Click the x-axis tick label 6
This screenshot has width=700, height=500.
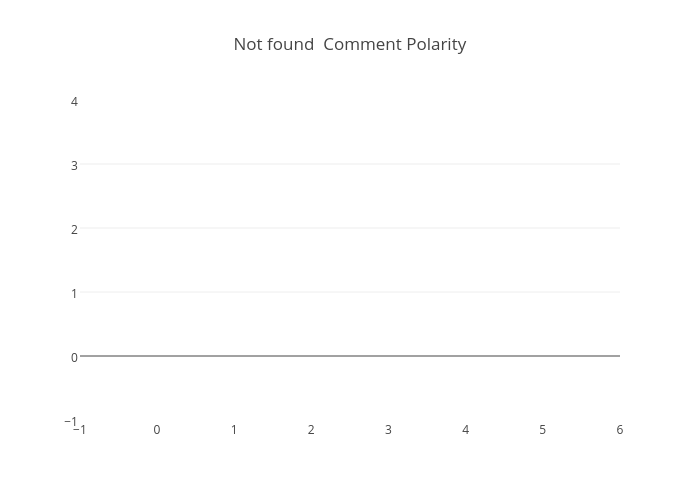click(x=620, y=430)
